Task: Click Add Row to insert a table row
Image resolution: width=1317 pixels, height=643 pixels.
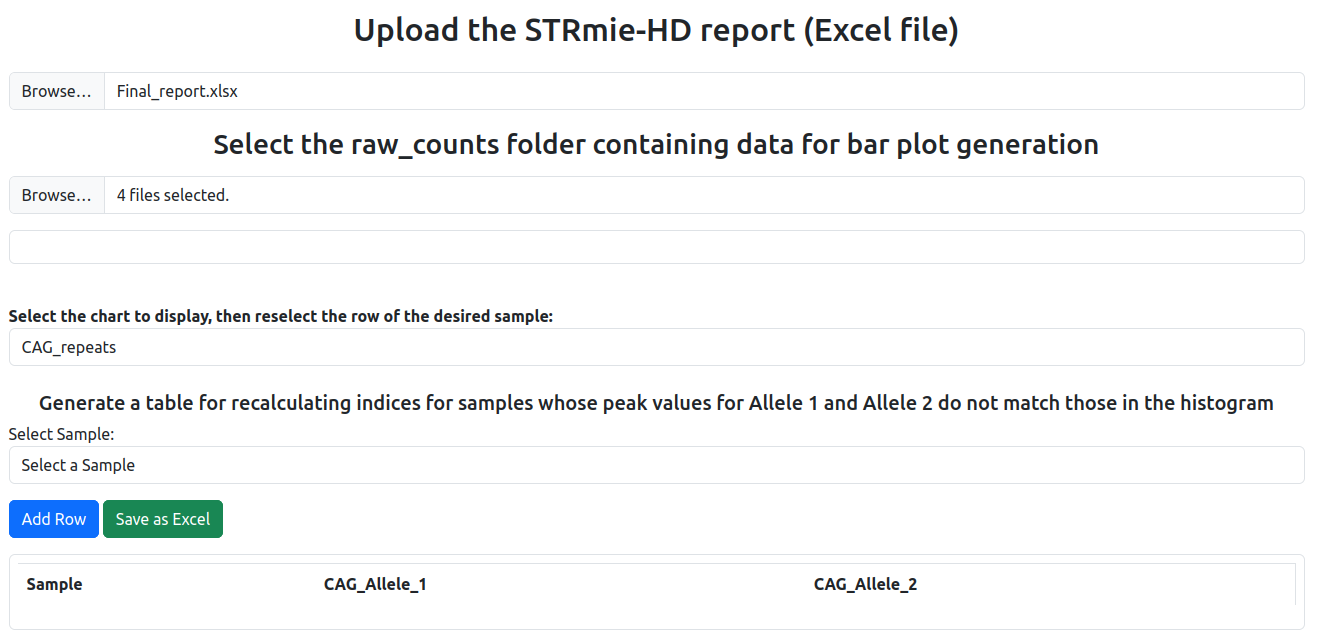Action: pyautogui.click(x=53, y=519)
